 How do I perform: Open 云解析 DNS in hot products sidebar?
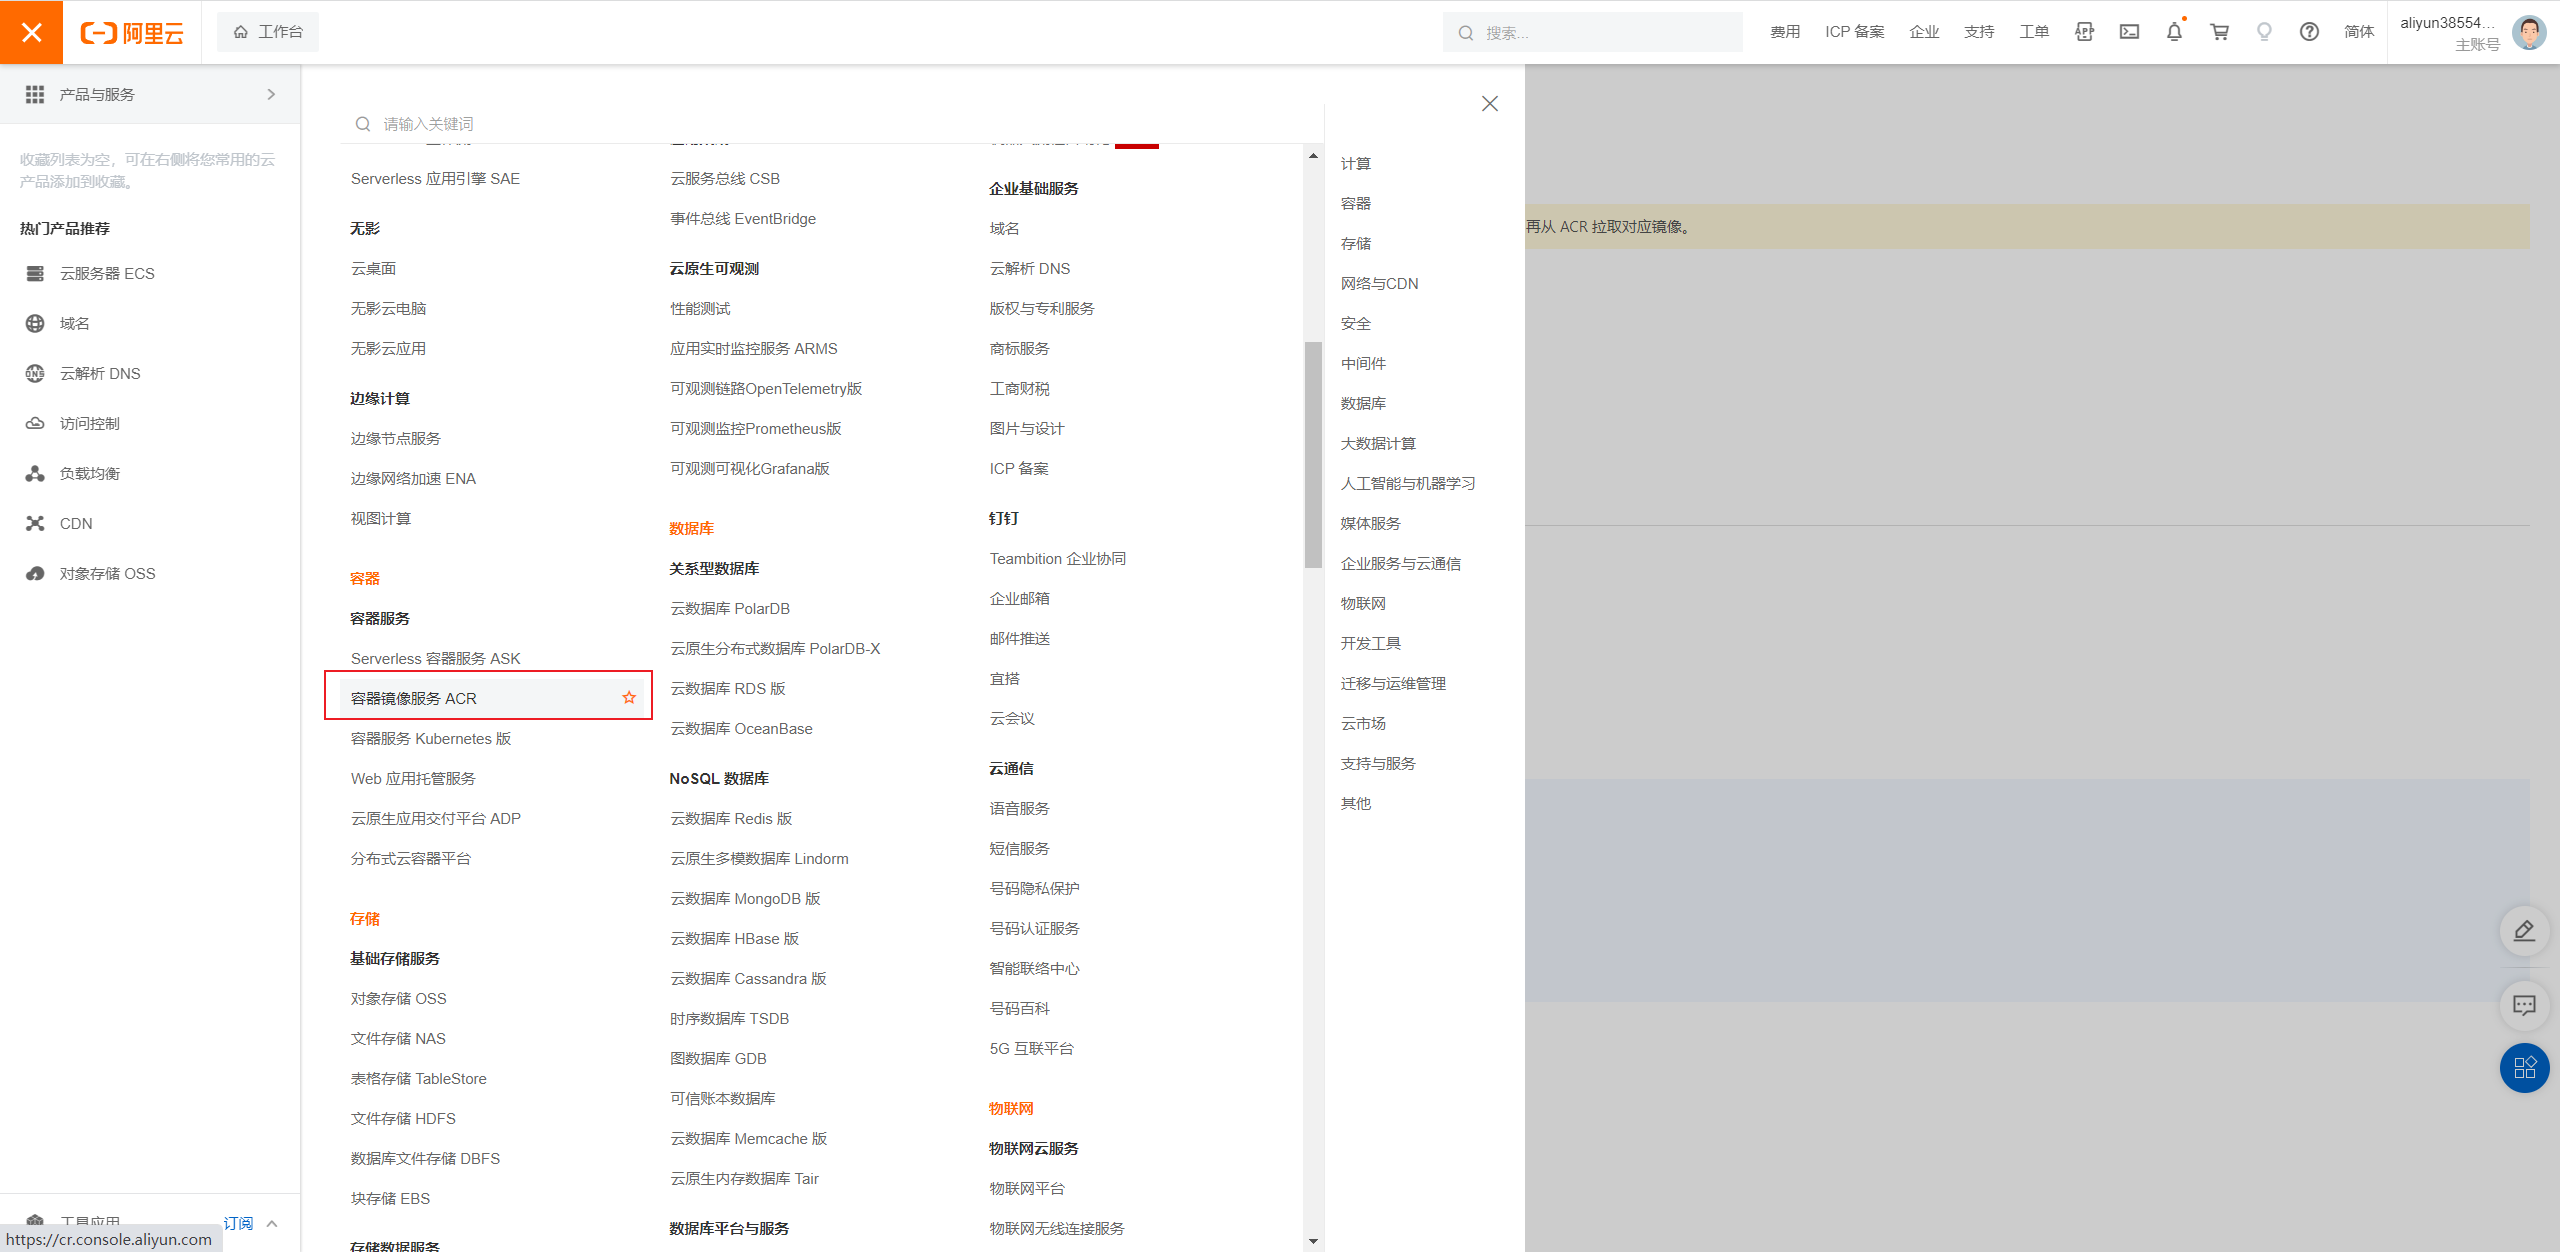(100, 373)
